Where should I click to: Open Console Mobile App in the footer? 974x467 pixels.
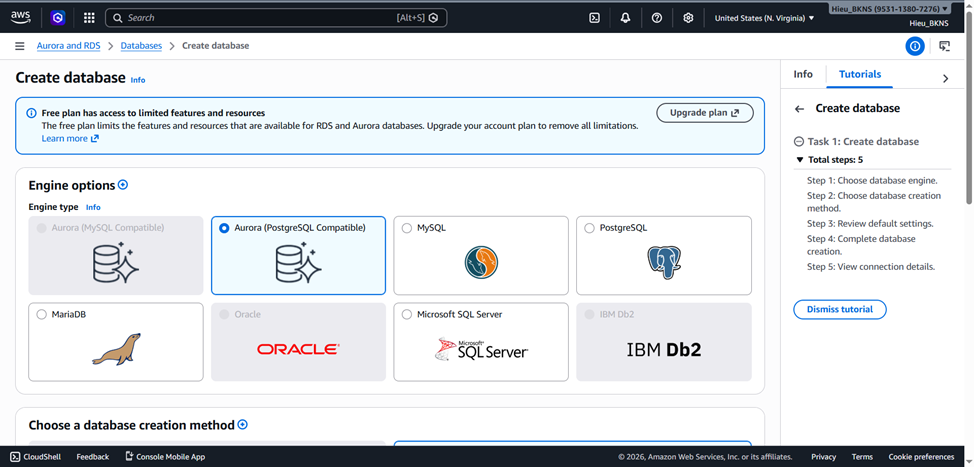tap(165, 456)
